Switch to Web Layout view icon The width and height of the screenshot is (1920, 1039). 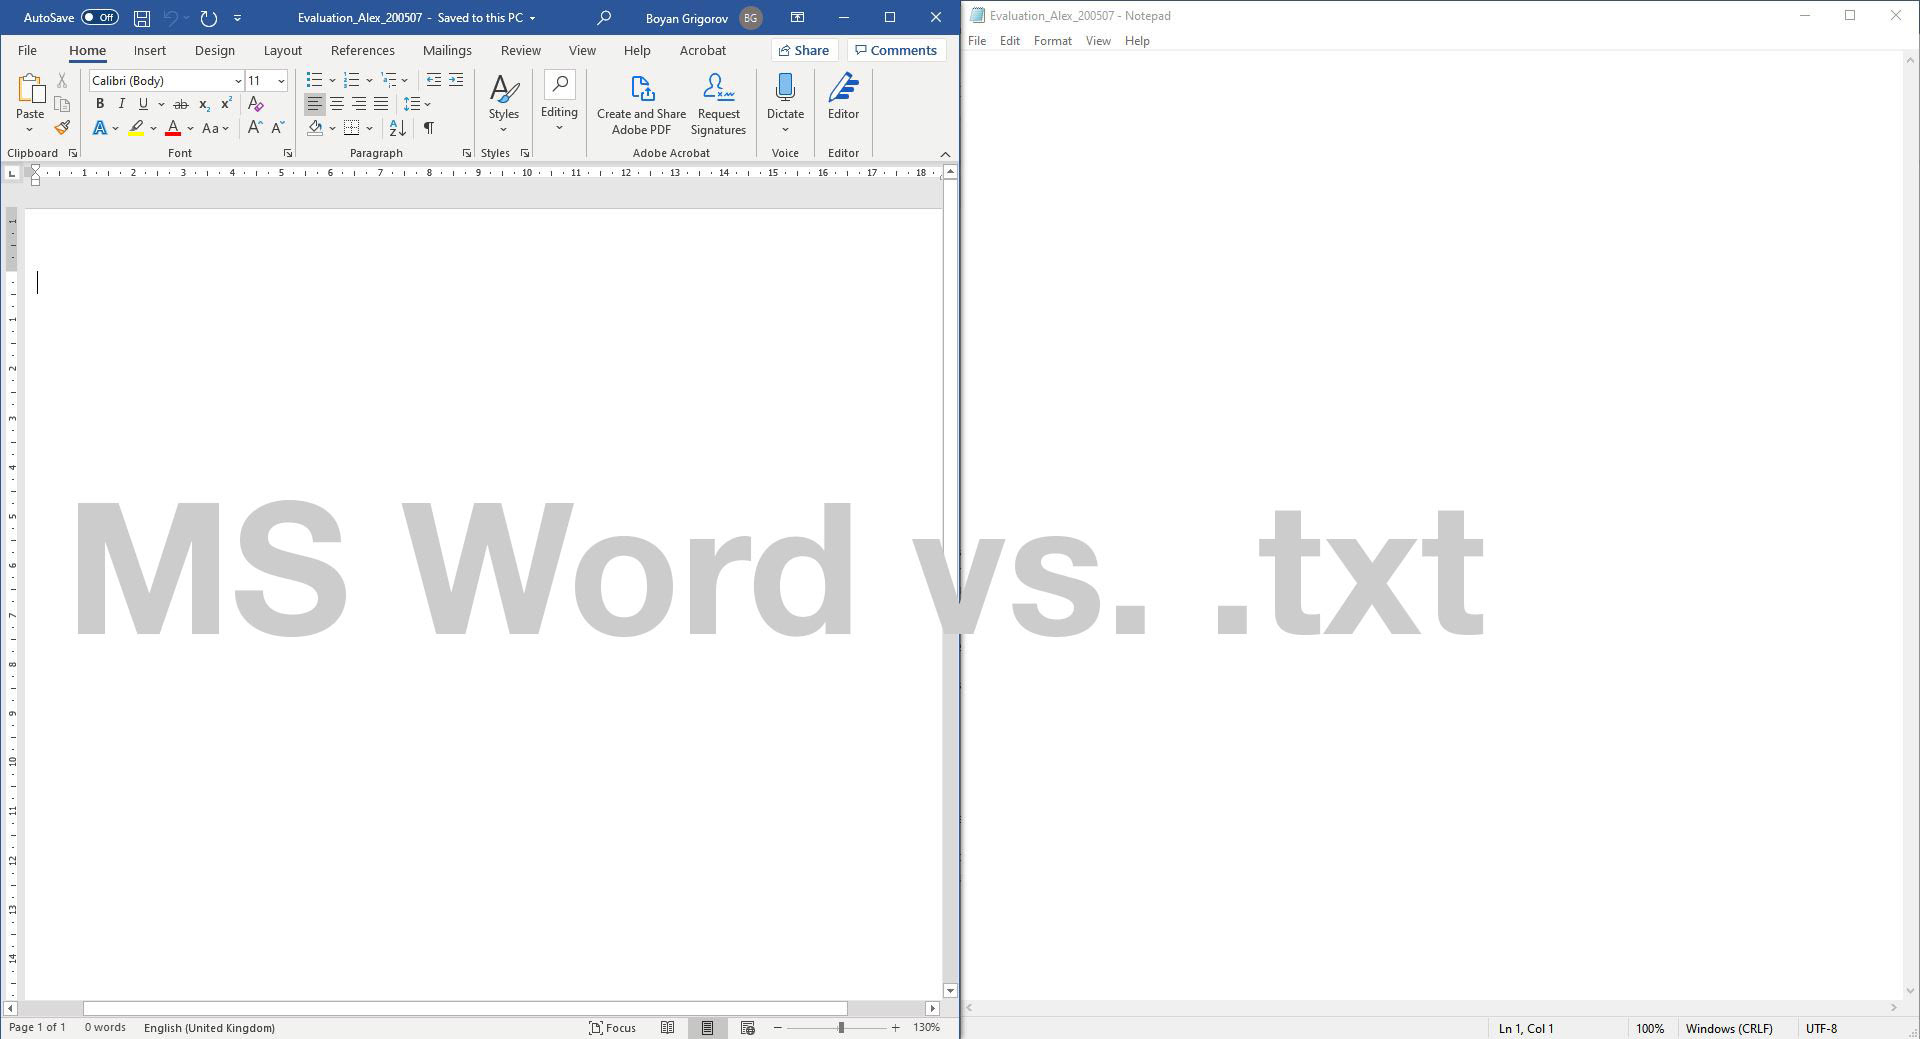(x=747, y=1027)
